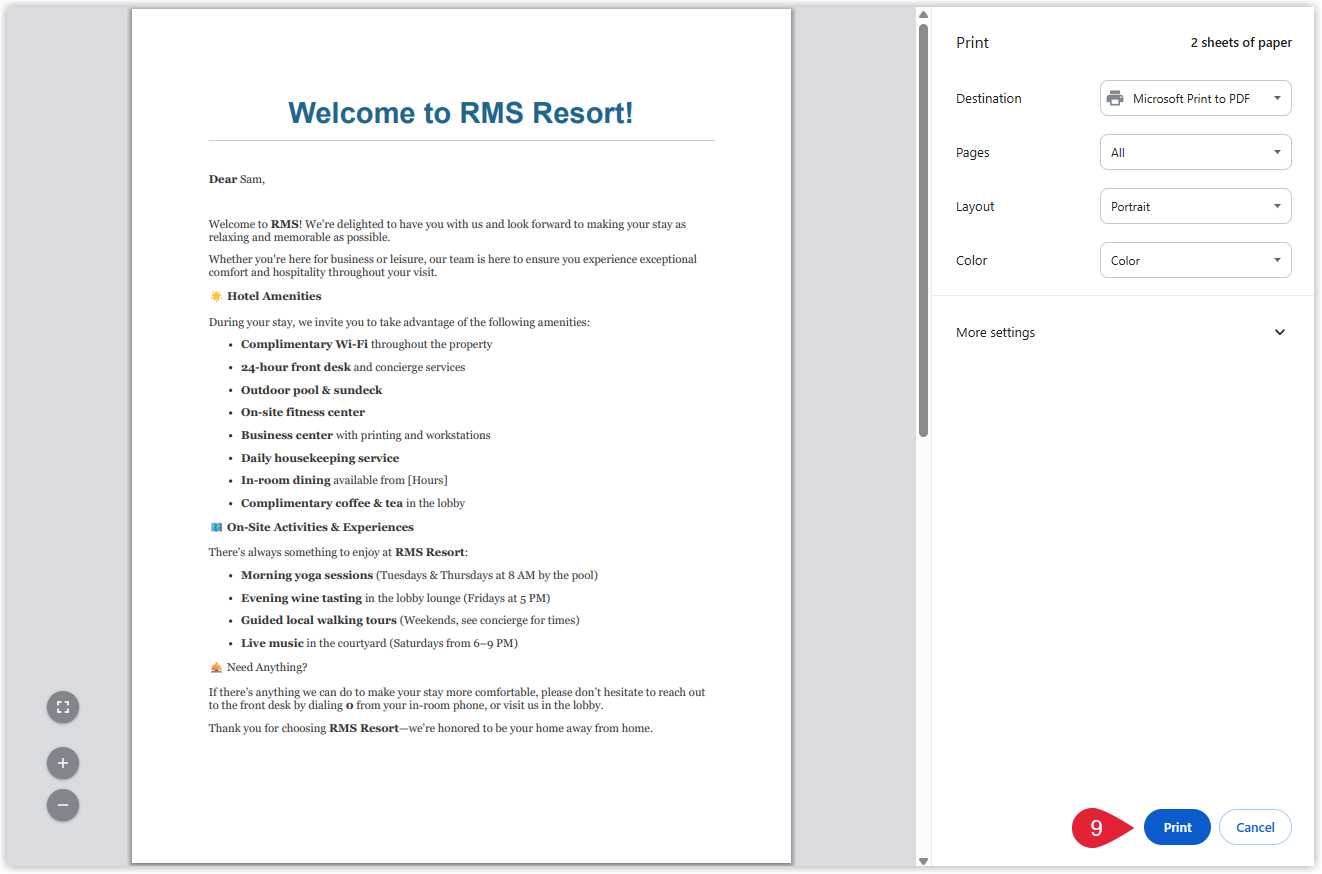Click the 'Outdoor pool & sundeck' bullet
Viewport: 1322px width, 874px height.
[311, 390]
